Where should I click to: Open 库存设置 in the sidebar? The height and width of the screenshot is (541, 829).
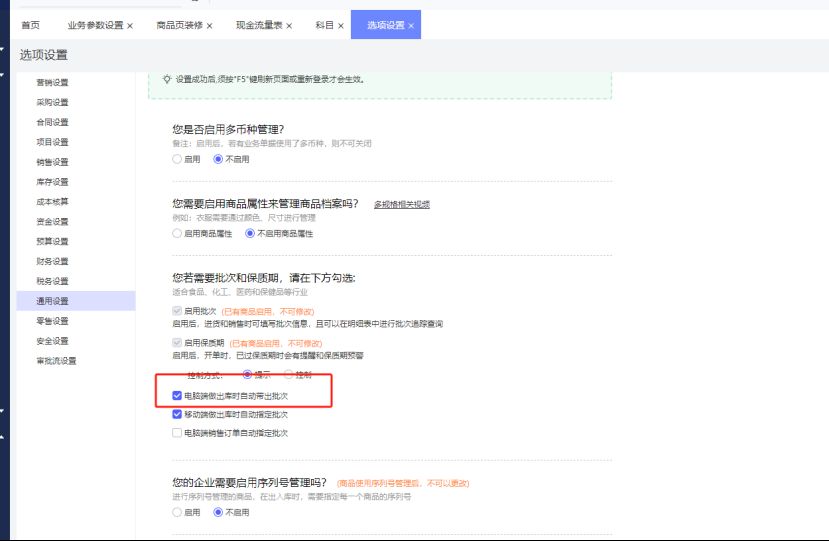coord(52,182)
